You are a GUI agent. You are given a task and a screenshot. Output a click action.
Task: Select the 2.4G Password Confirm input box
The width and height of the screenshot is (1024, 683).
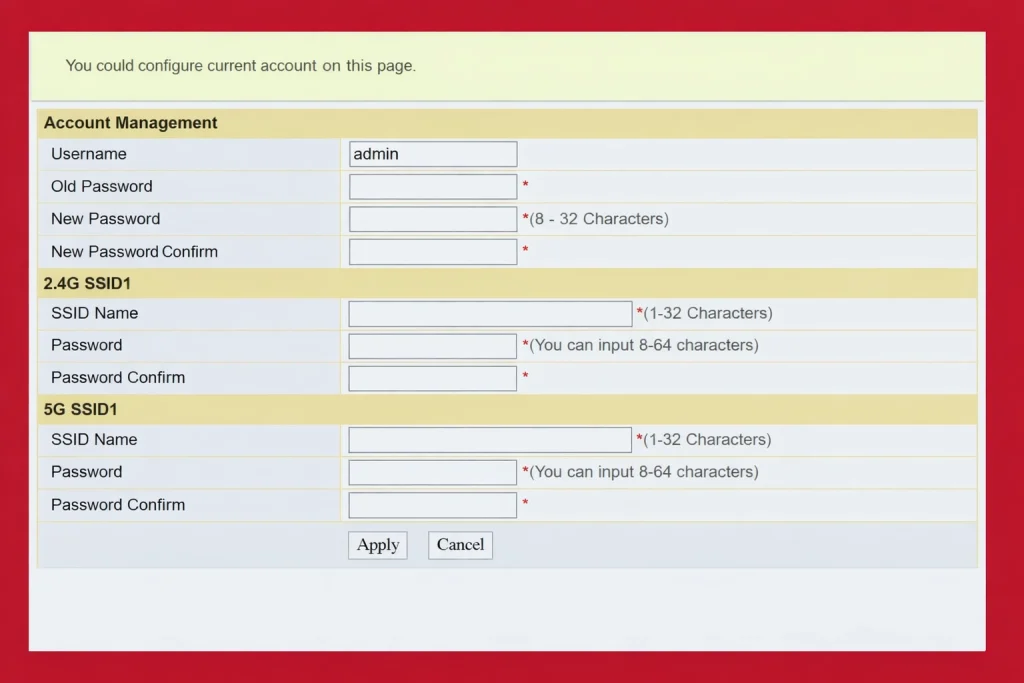point(432,378)
